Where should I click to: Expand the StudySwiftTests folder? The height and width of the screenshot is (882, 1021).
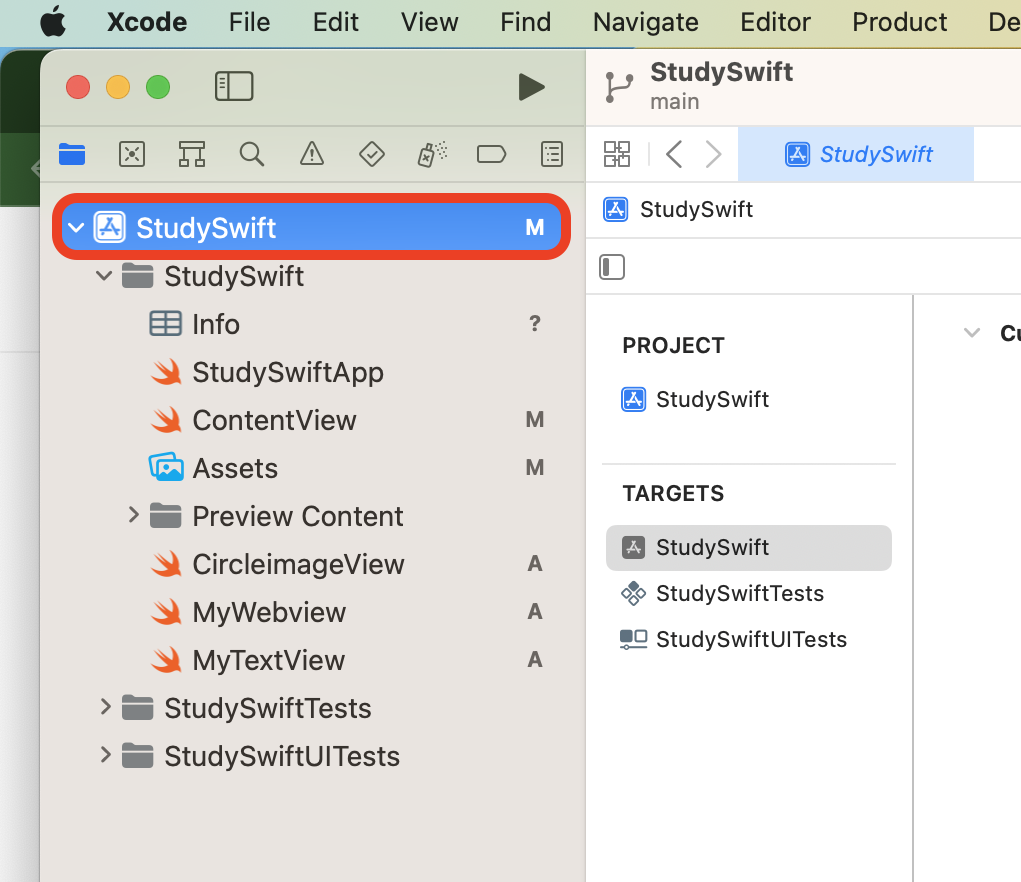click(x=105, y=707)
